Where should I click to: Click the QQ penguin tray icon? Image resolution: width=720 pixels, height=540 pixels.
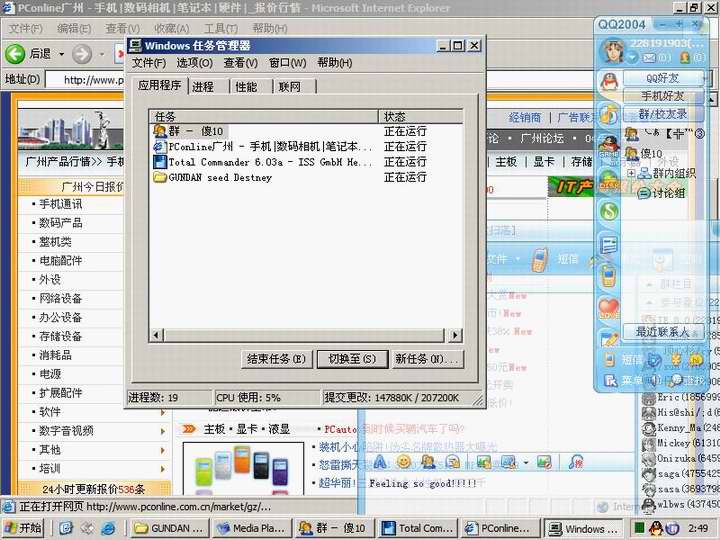pos(656,529)
